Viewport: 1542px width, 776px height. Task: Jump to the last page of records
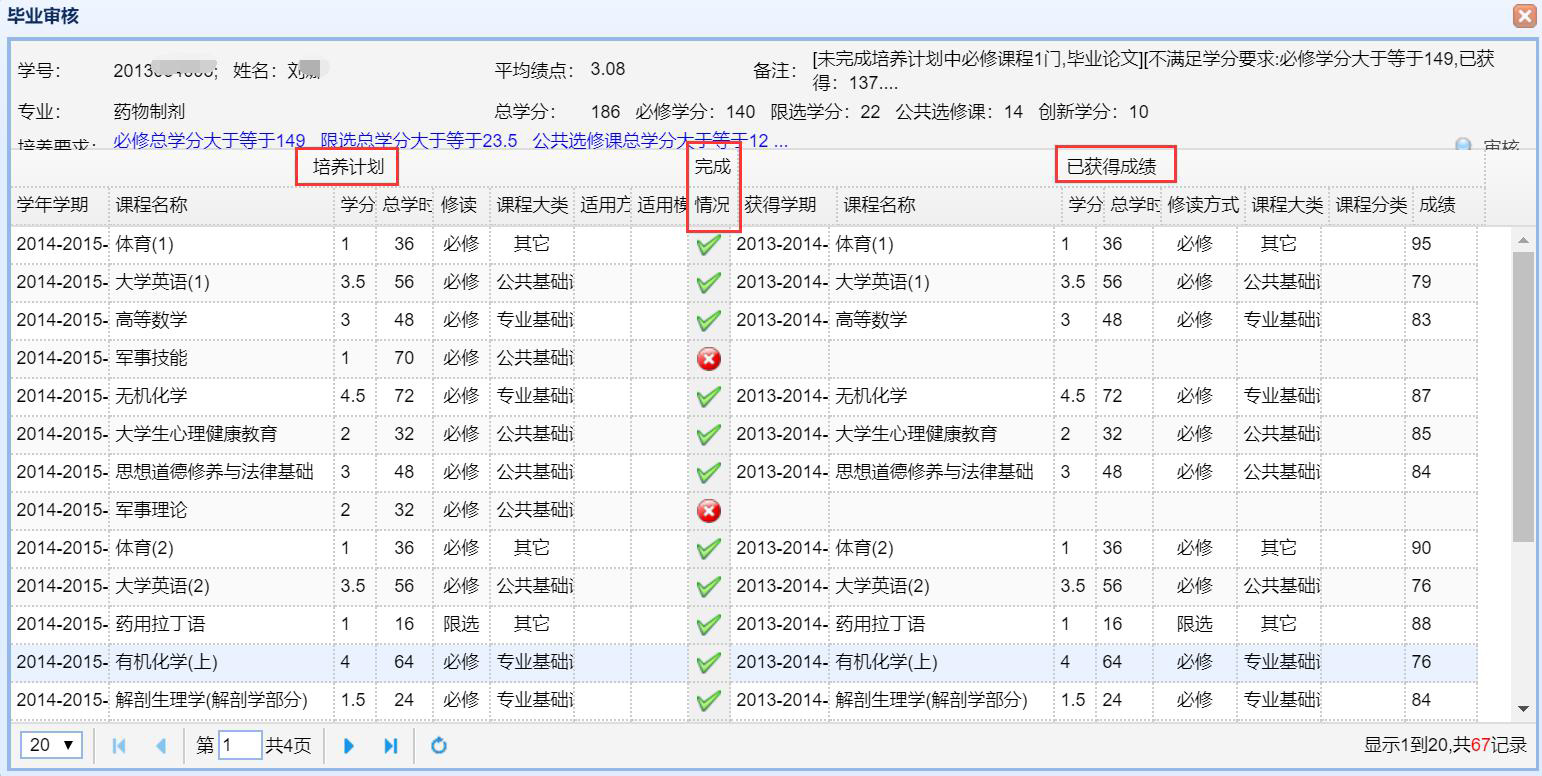[391, 746]
